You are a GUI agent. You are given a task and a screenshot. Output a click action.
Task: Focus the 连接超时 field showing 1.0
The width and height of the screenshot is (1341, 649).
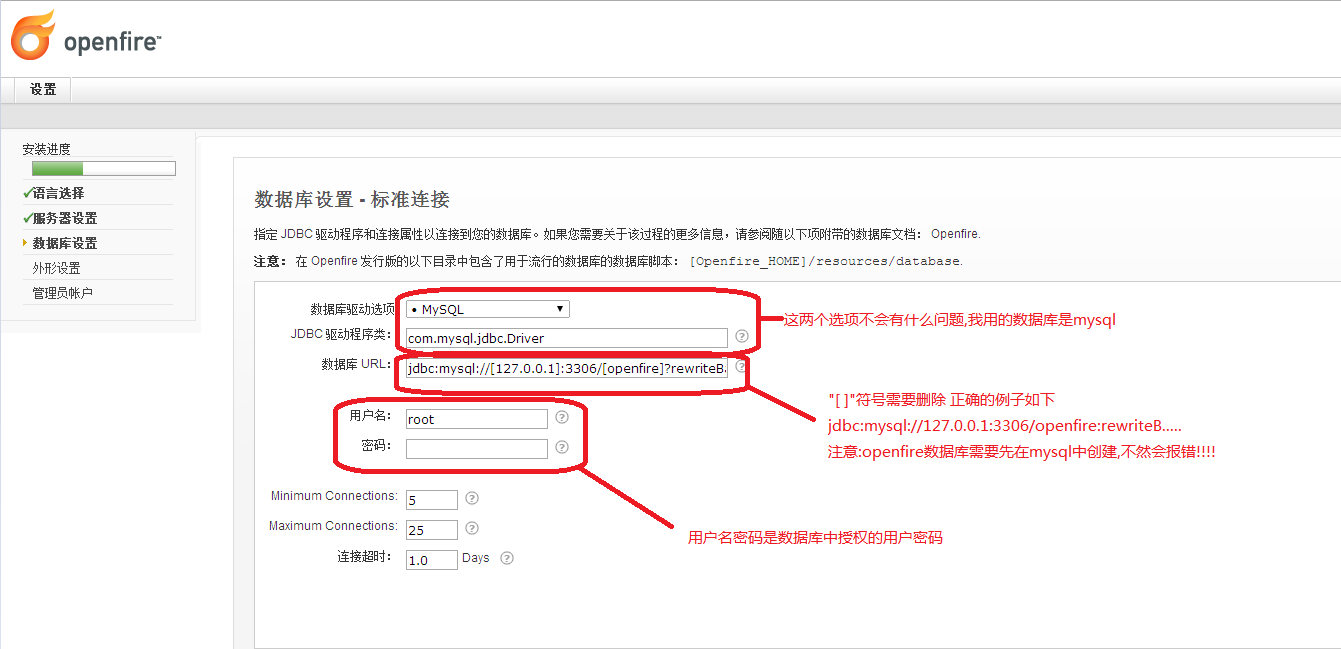point(432,560)
